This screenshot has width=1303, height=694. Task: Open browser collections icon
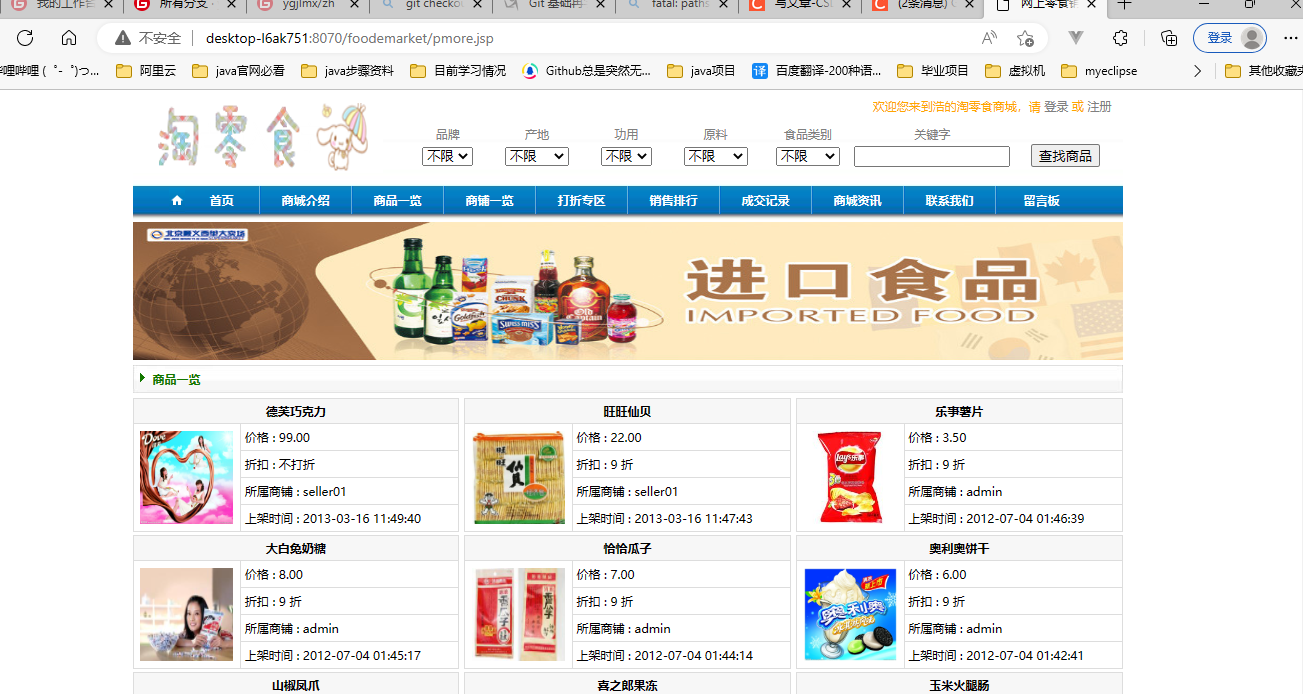1168,37
